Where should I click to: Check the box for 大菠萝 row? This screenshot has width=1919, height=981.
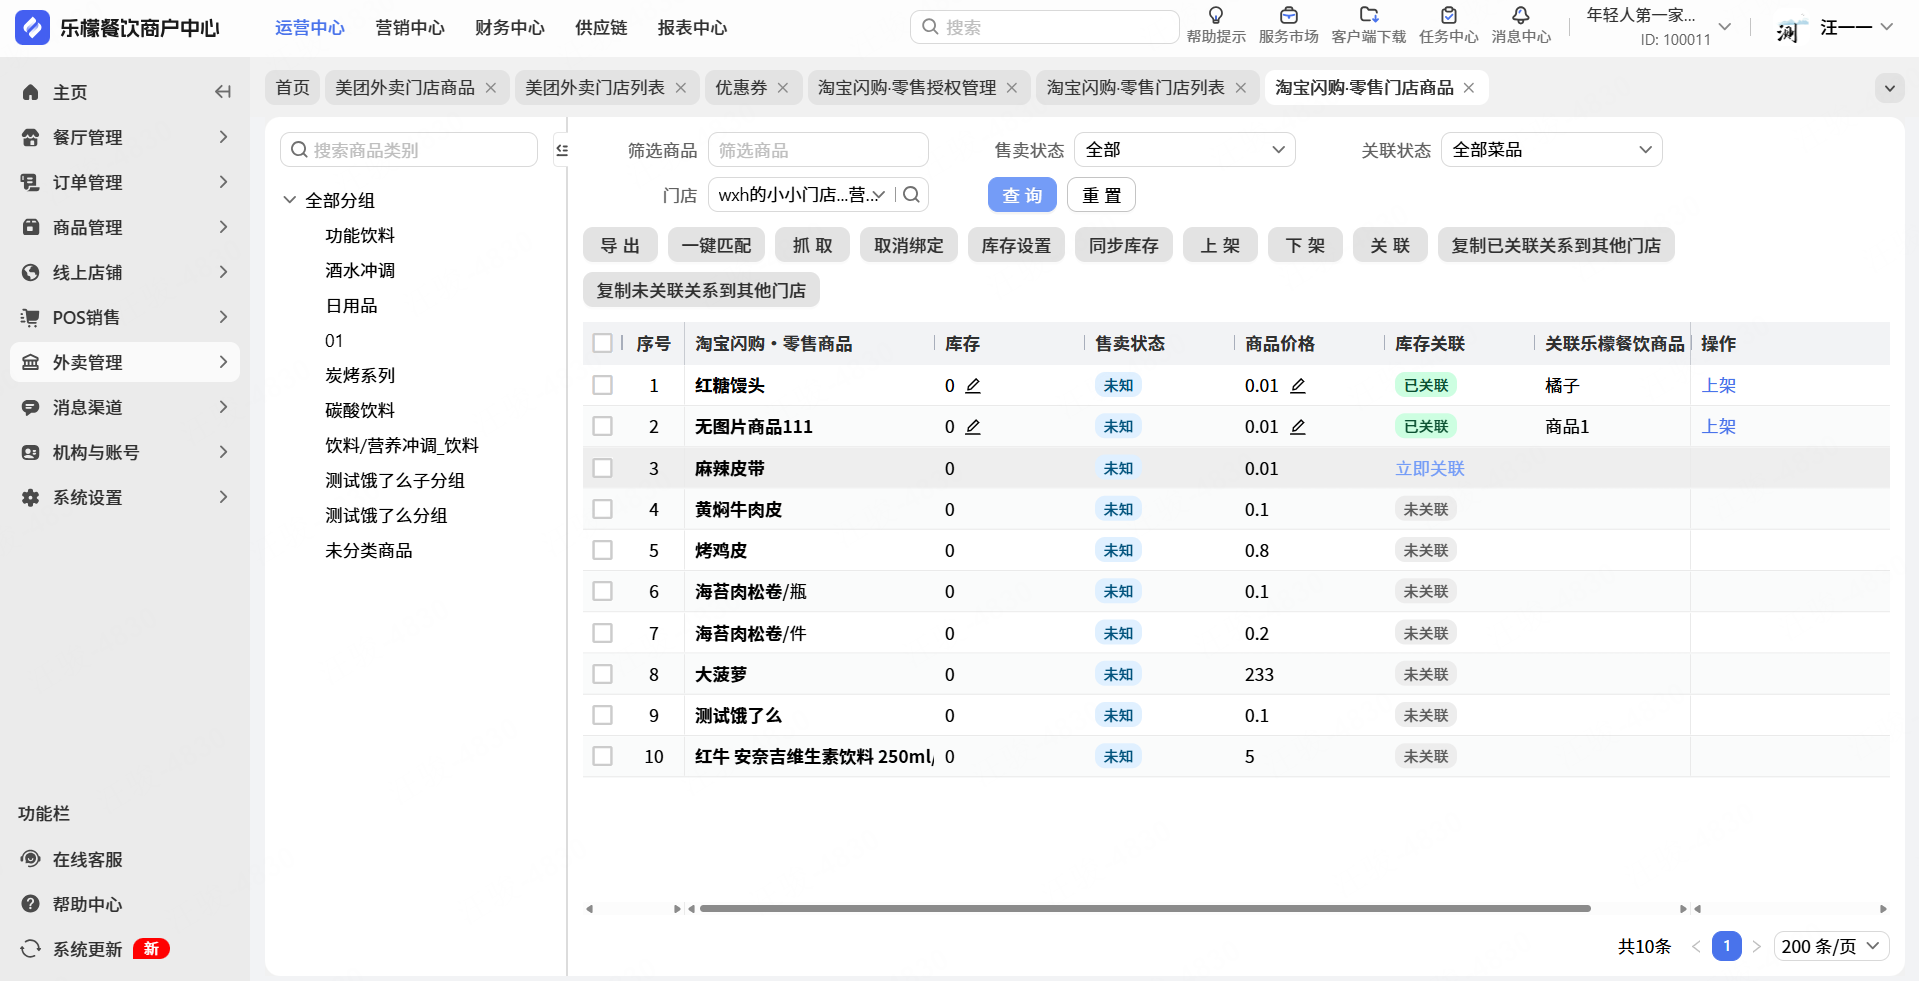point(602,674)
